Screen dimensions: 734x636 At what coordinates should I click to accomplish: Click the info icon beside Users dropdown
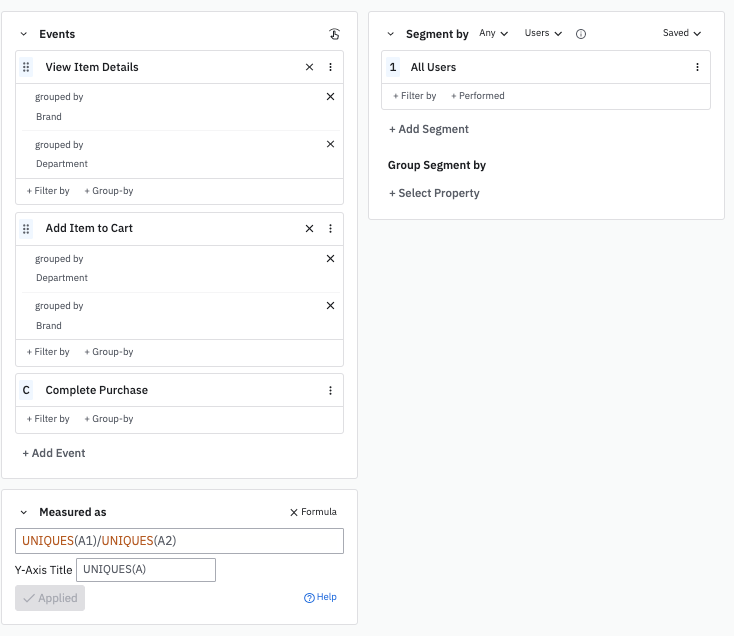point(581,34)
